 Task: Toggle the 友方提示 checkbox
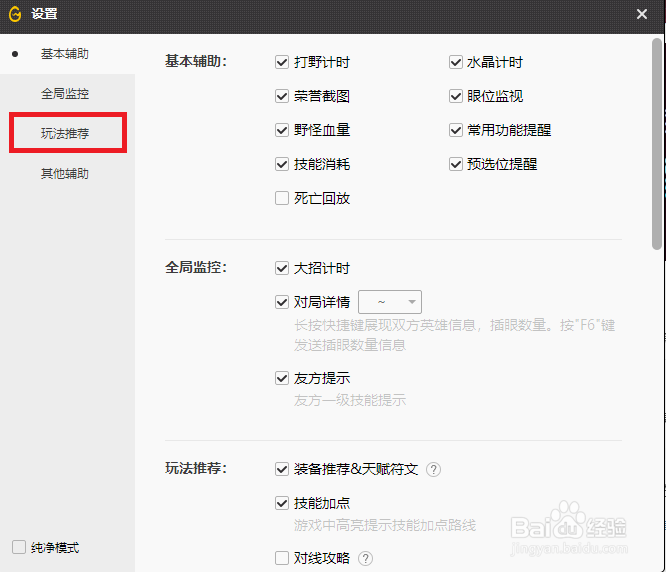click(282, 378)
